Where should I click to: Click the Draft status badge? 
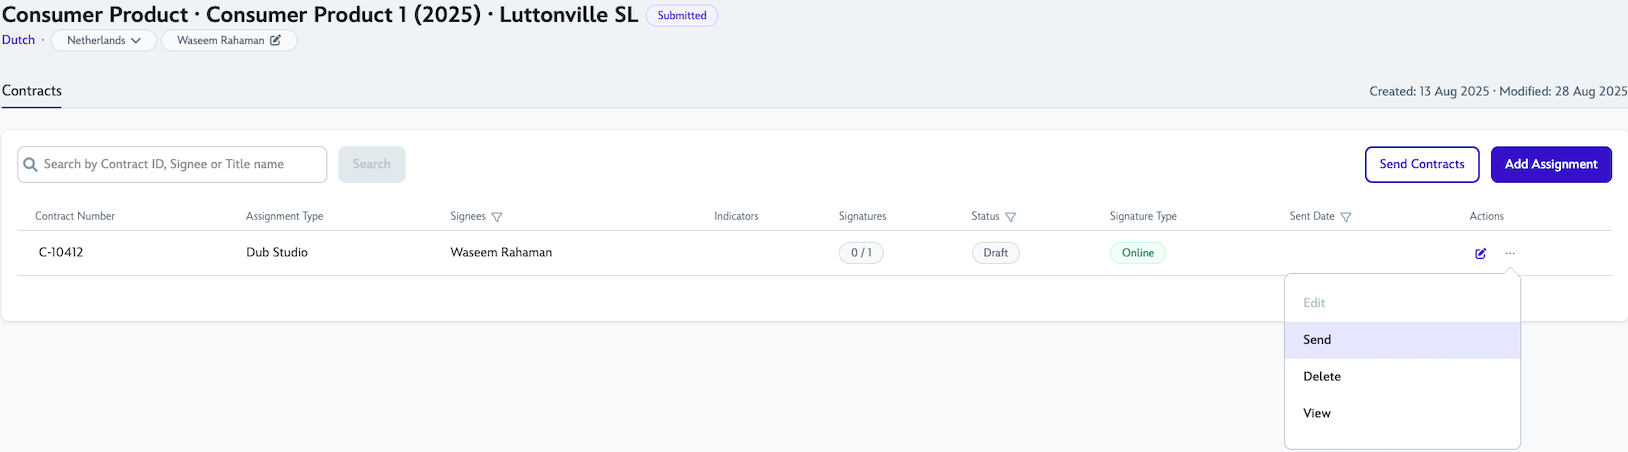coord(995,253)
